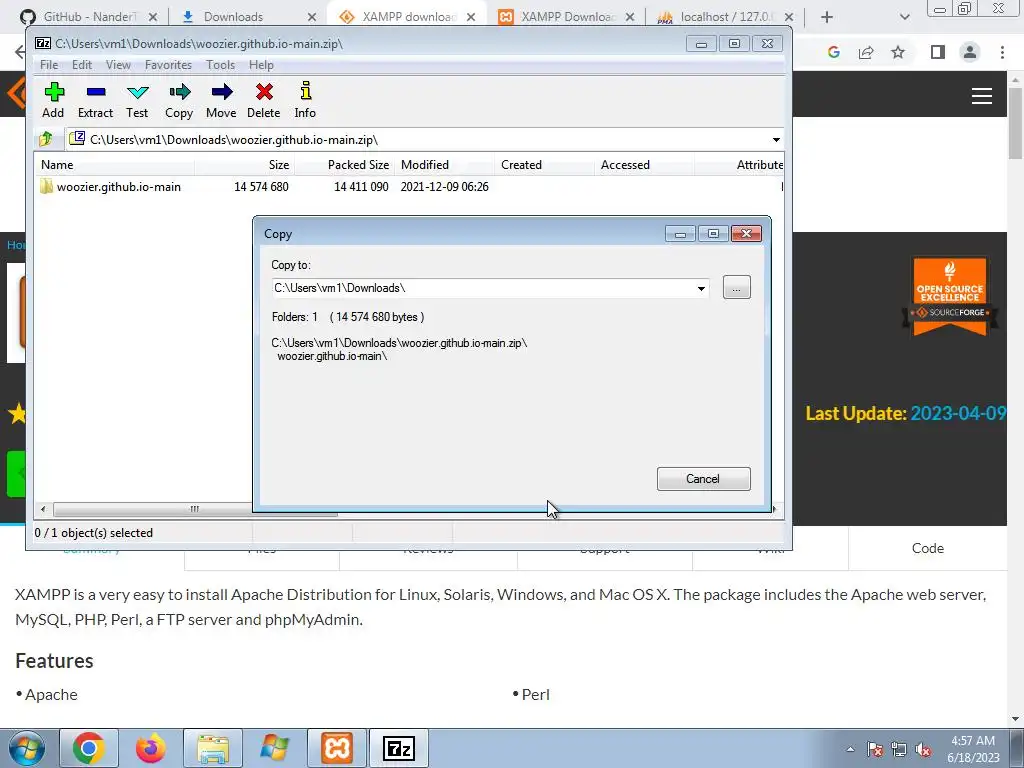
Task: Open the Code tab on SourceForge page
Action: click(x=927, y=548)
